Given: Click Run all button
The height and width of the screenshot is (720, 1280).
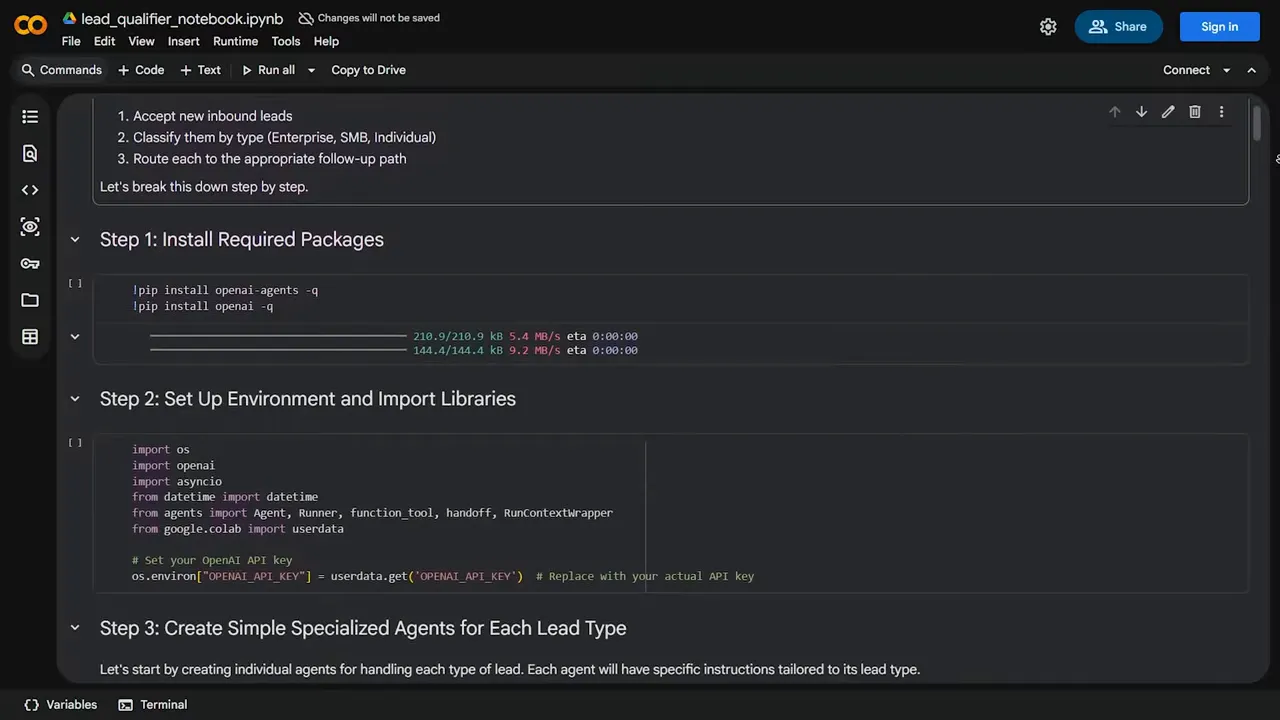Looking at the screenshot, I should point(268,70).
